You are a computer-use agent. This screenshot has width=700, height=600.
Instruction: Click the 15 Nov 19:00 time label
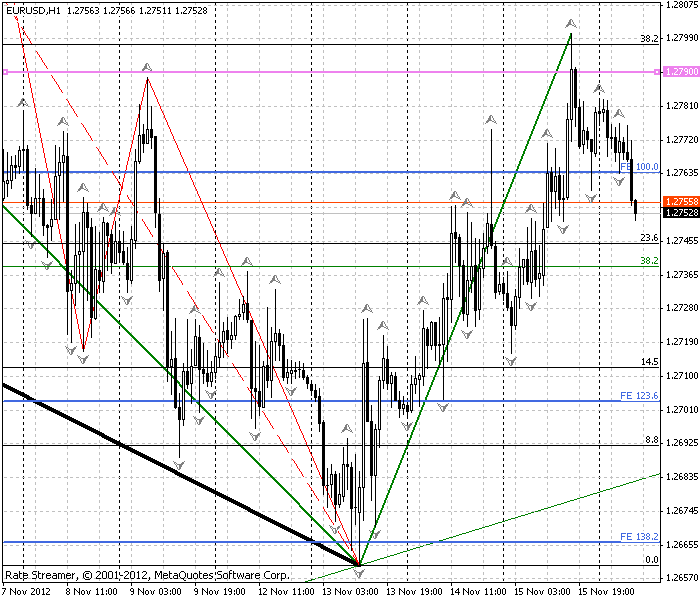(606, 592)
